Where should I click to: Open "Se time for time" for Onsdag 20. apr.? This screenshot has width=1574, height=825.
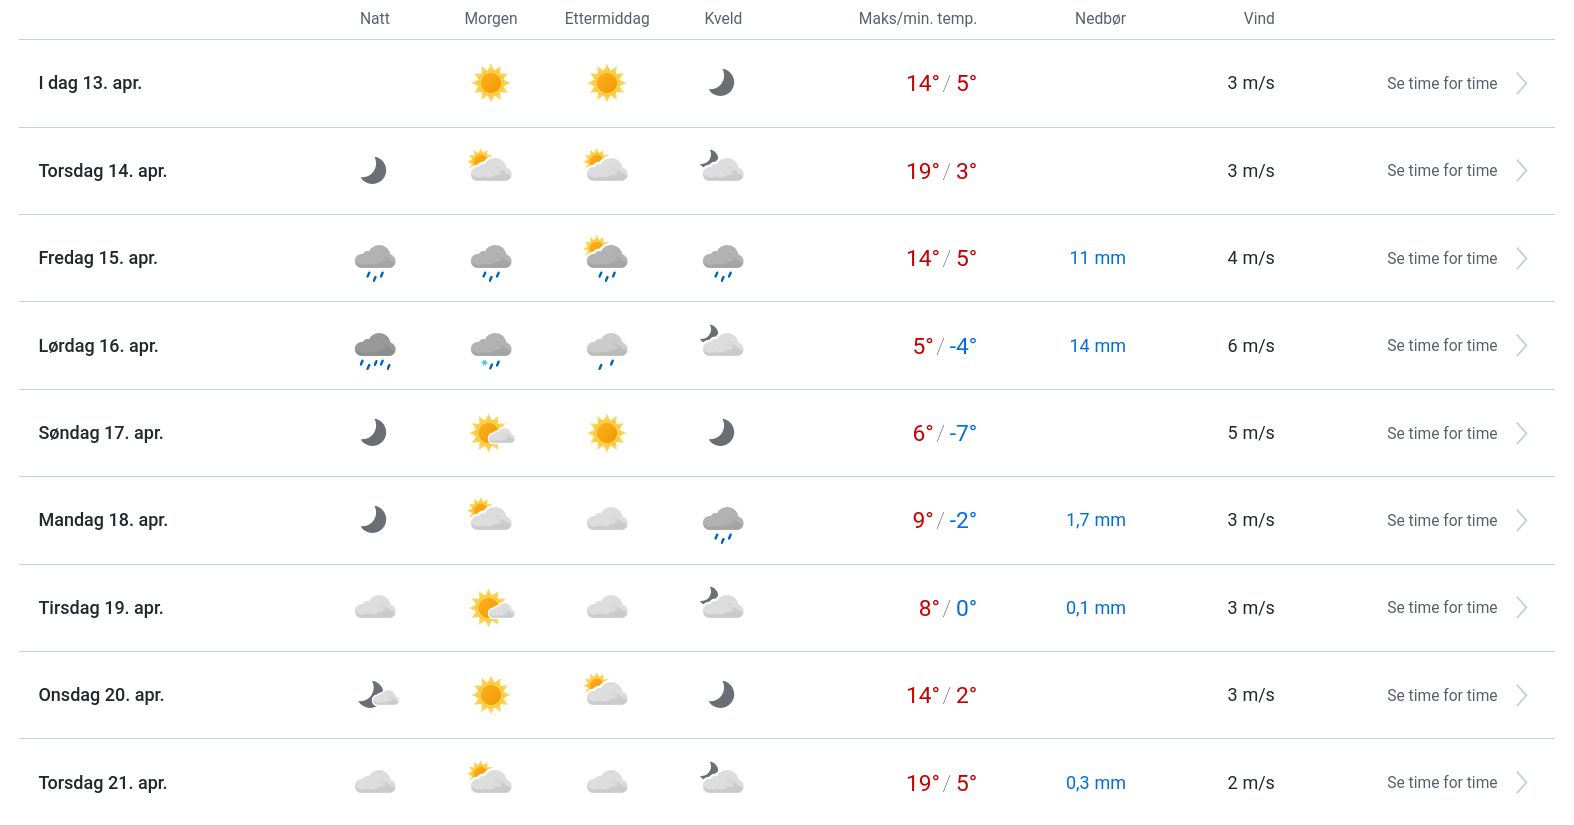click(1441, 696)
